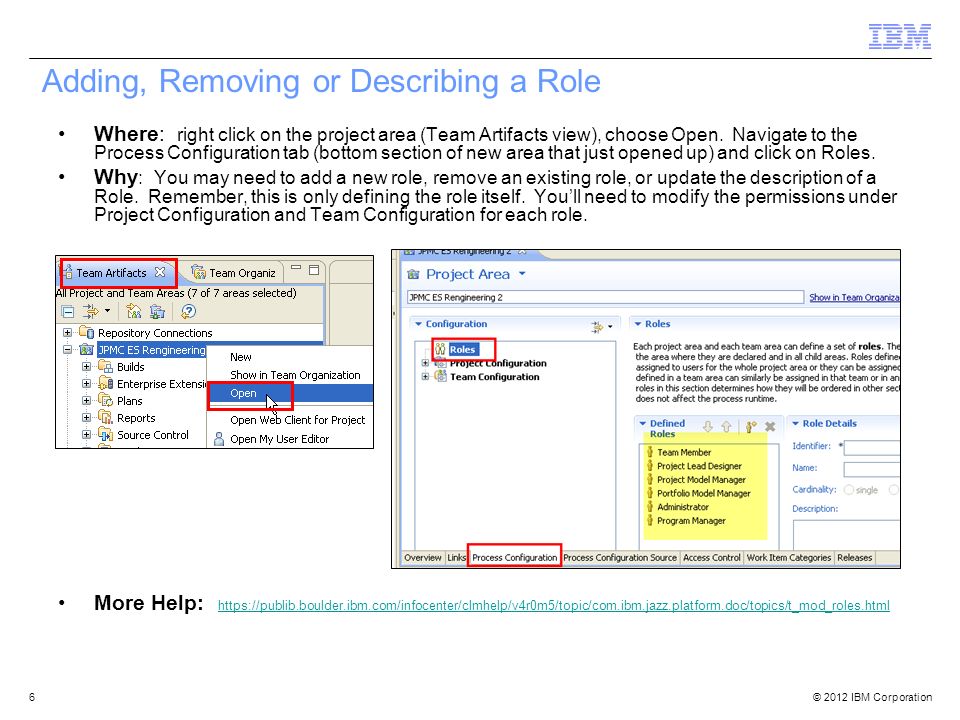Click the delete role X icon
960x720 pixels.
pyautogui.click(x=770, y=427)
